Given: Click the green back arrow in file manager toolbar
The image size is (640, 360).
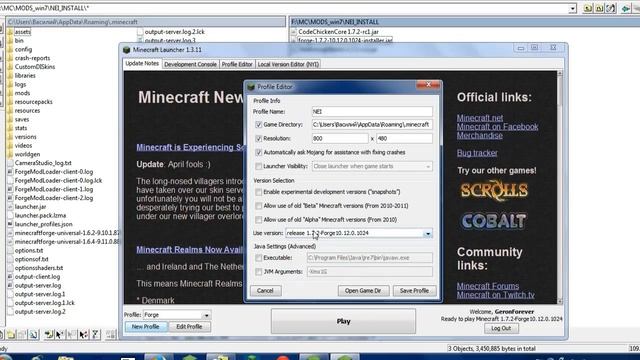Looking at the screenshot, I should (625, 8).
